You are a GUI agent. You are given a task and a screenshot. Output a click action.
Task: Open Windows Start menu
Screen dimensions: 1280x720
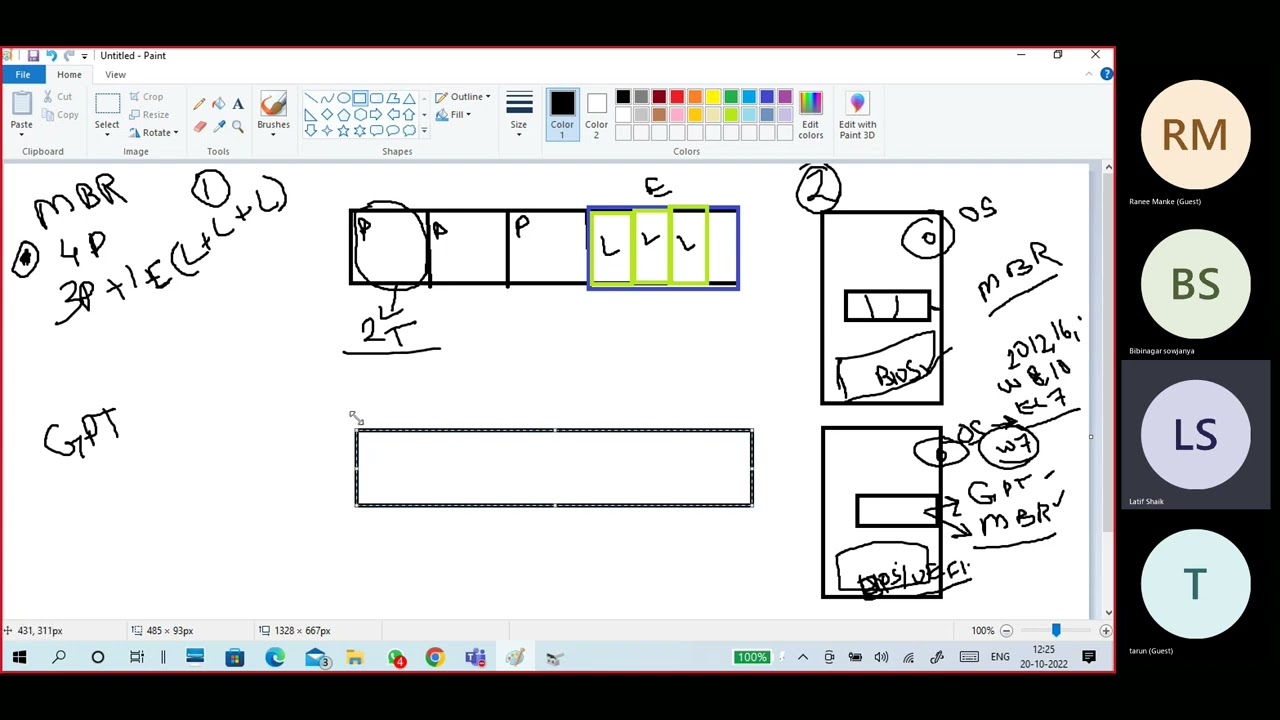point(19,657)
